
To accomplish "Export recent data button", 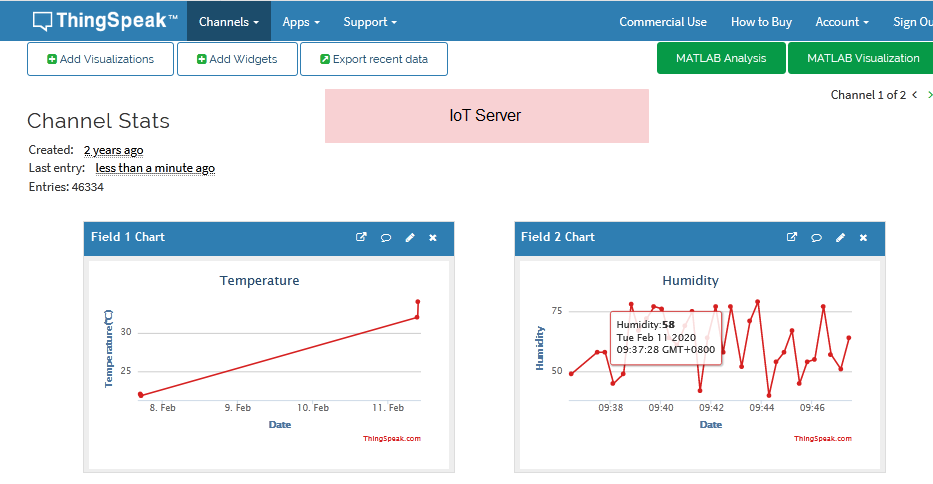I will pyautogui.click(x=374, y=59).
